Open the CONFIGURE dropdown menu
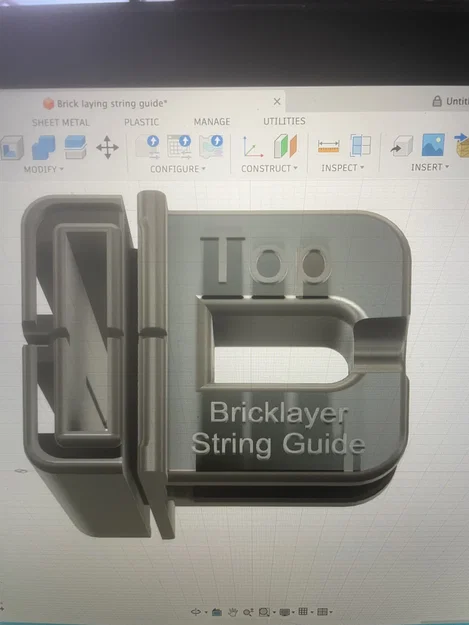The height and width of the screenshot is (625, 469). tap(178, 169)
